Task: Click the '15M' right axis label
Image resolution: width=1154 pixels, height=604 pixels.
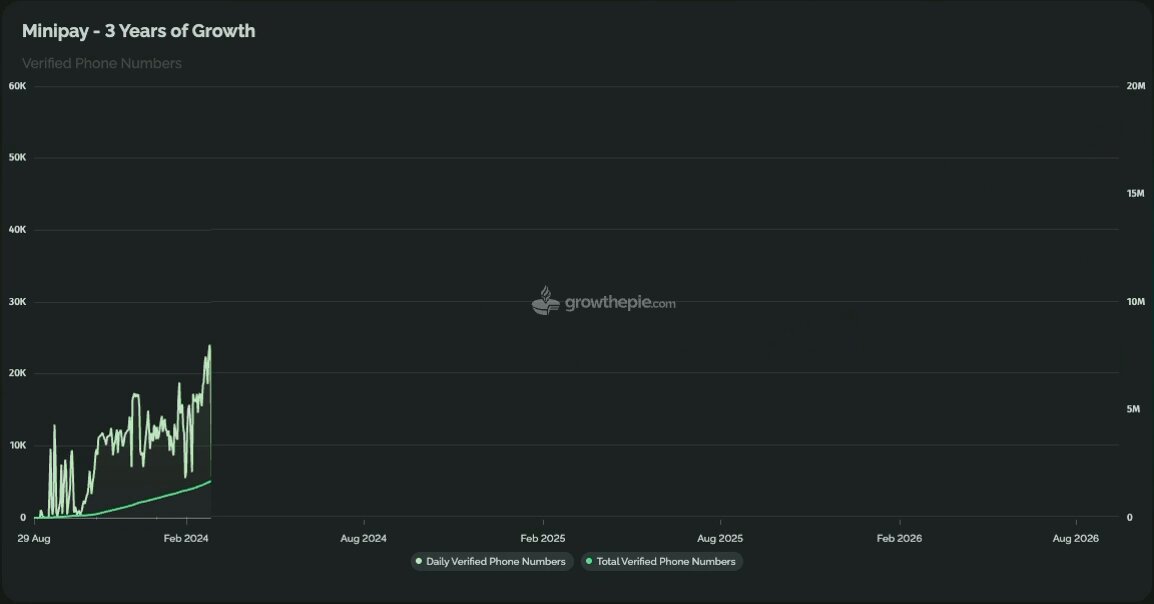Action: coord(1136,193)
